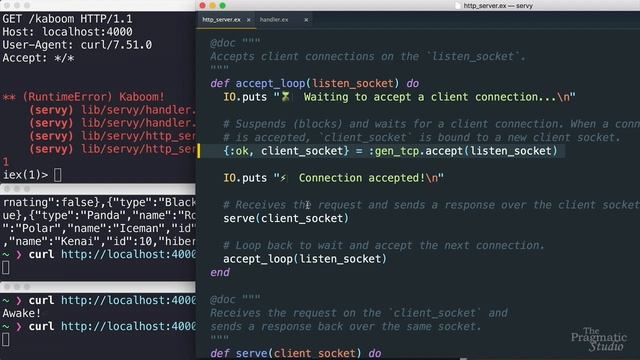Click the '"name":"Kenai","id":10' JSON output line

click(x=99, y=242)
